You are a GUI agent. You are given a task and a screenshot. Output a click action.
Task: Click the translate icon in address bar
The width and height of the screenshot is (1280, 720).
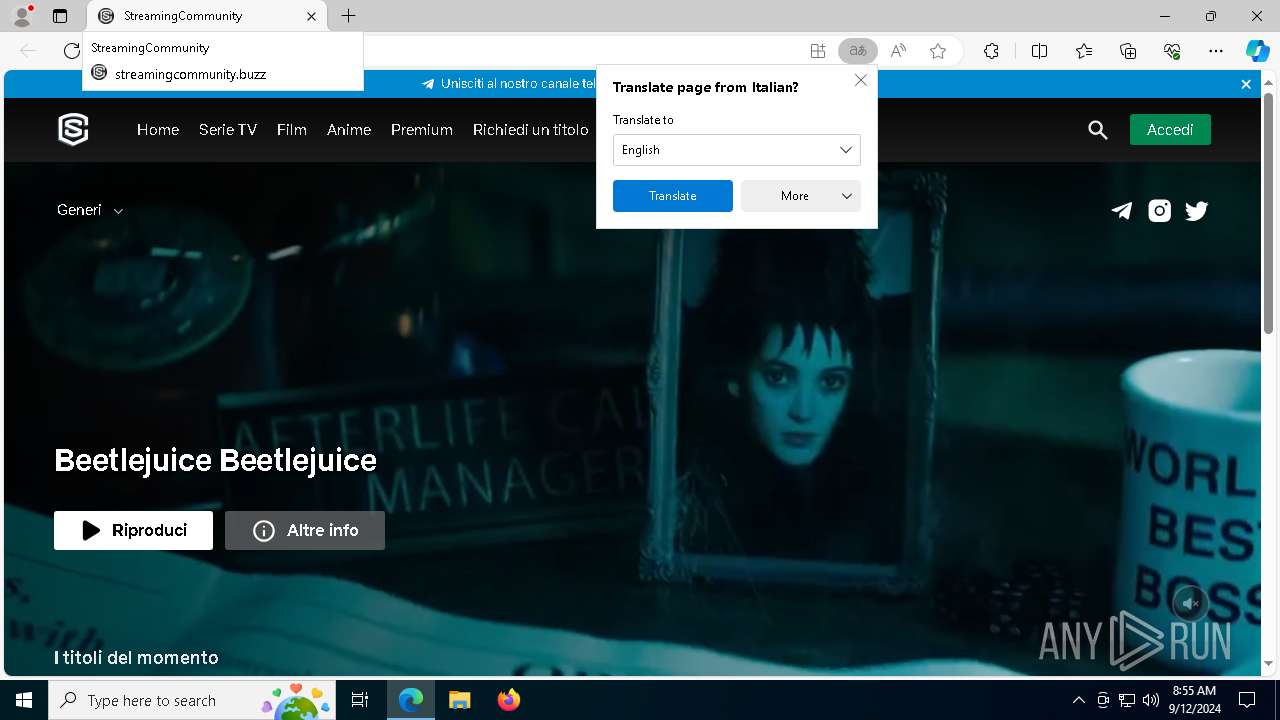(x=858, y=51)
